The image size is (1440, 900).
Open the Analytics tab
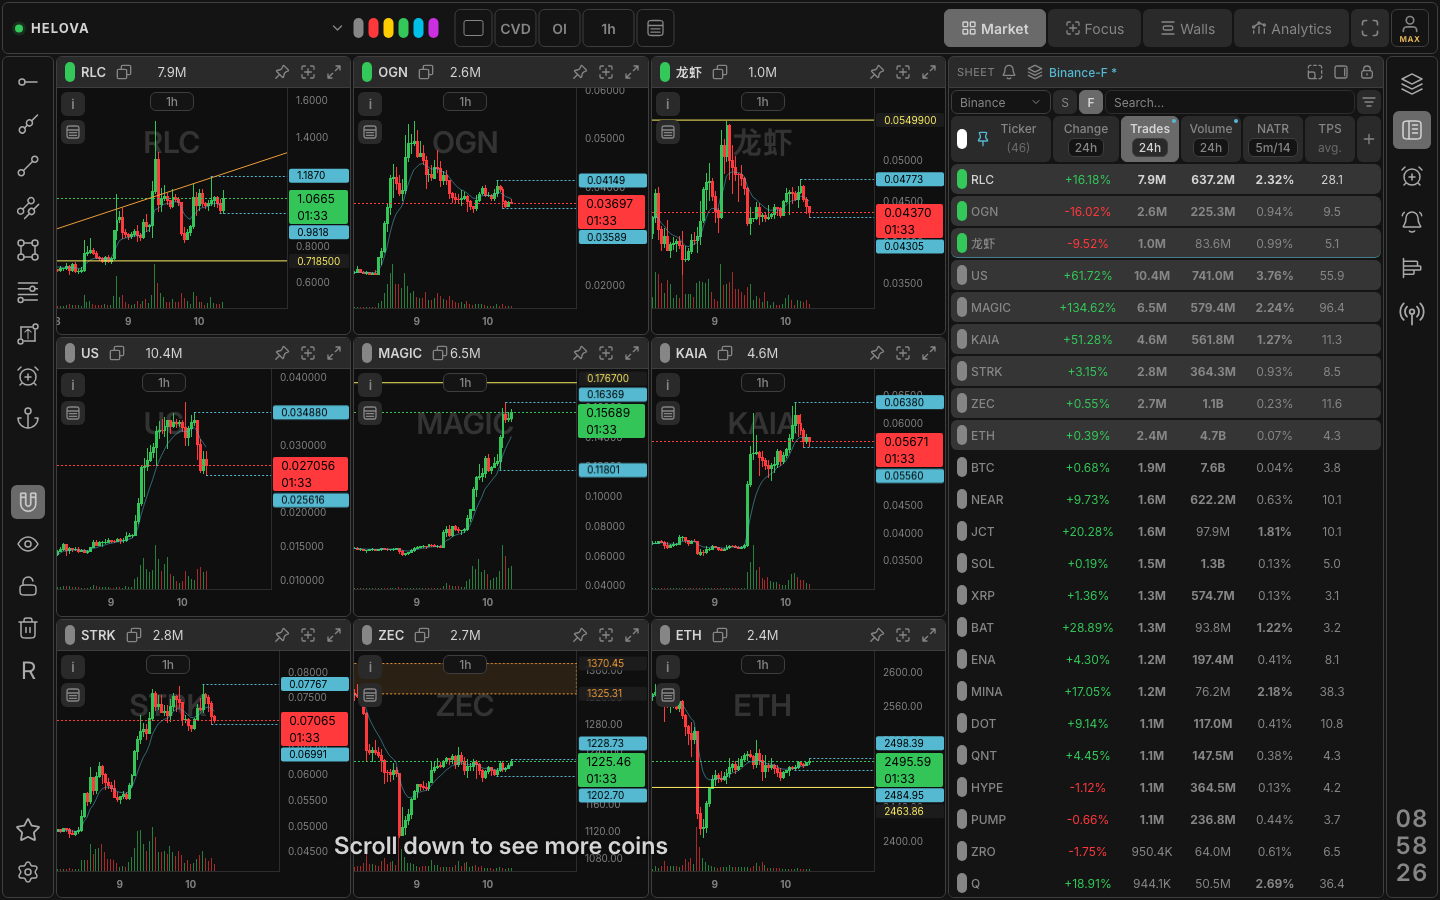1291,29
